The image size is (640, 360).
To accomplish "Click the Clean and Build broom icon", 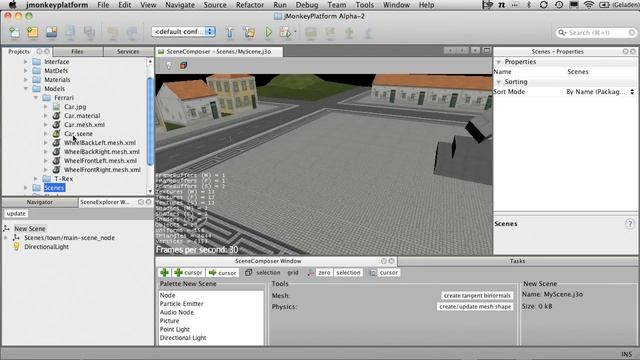I will [x=249, y=32].
